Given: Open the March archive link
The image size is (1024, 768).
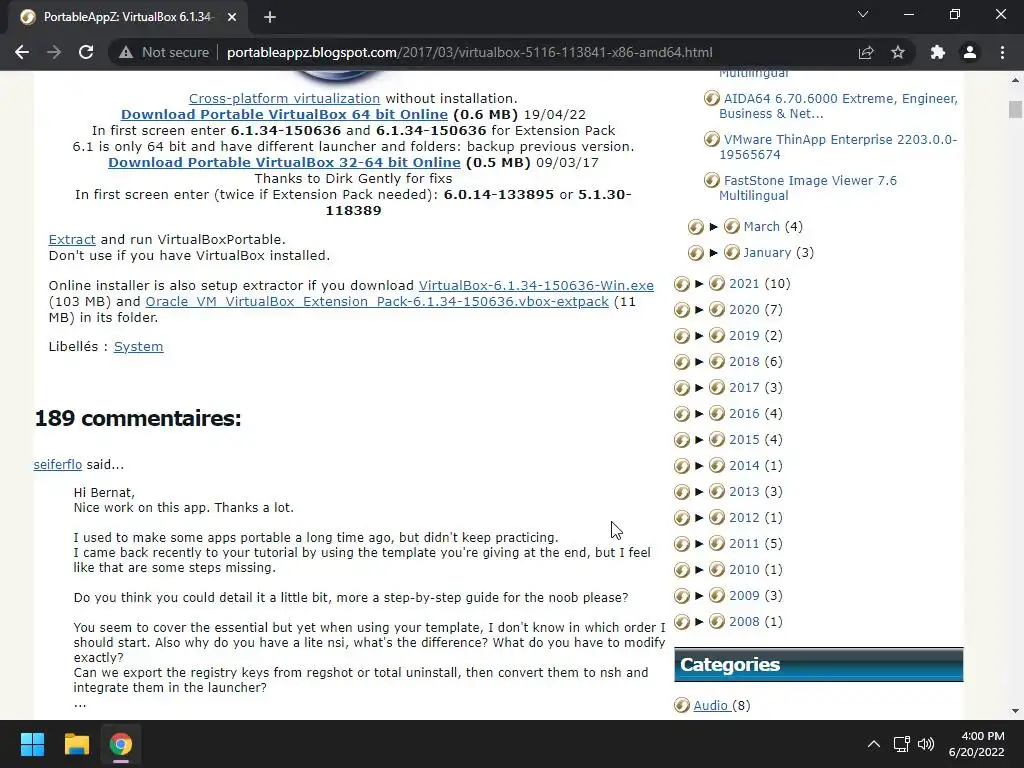Looking at the screenshot, I should pos(761,227).
